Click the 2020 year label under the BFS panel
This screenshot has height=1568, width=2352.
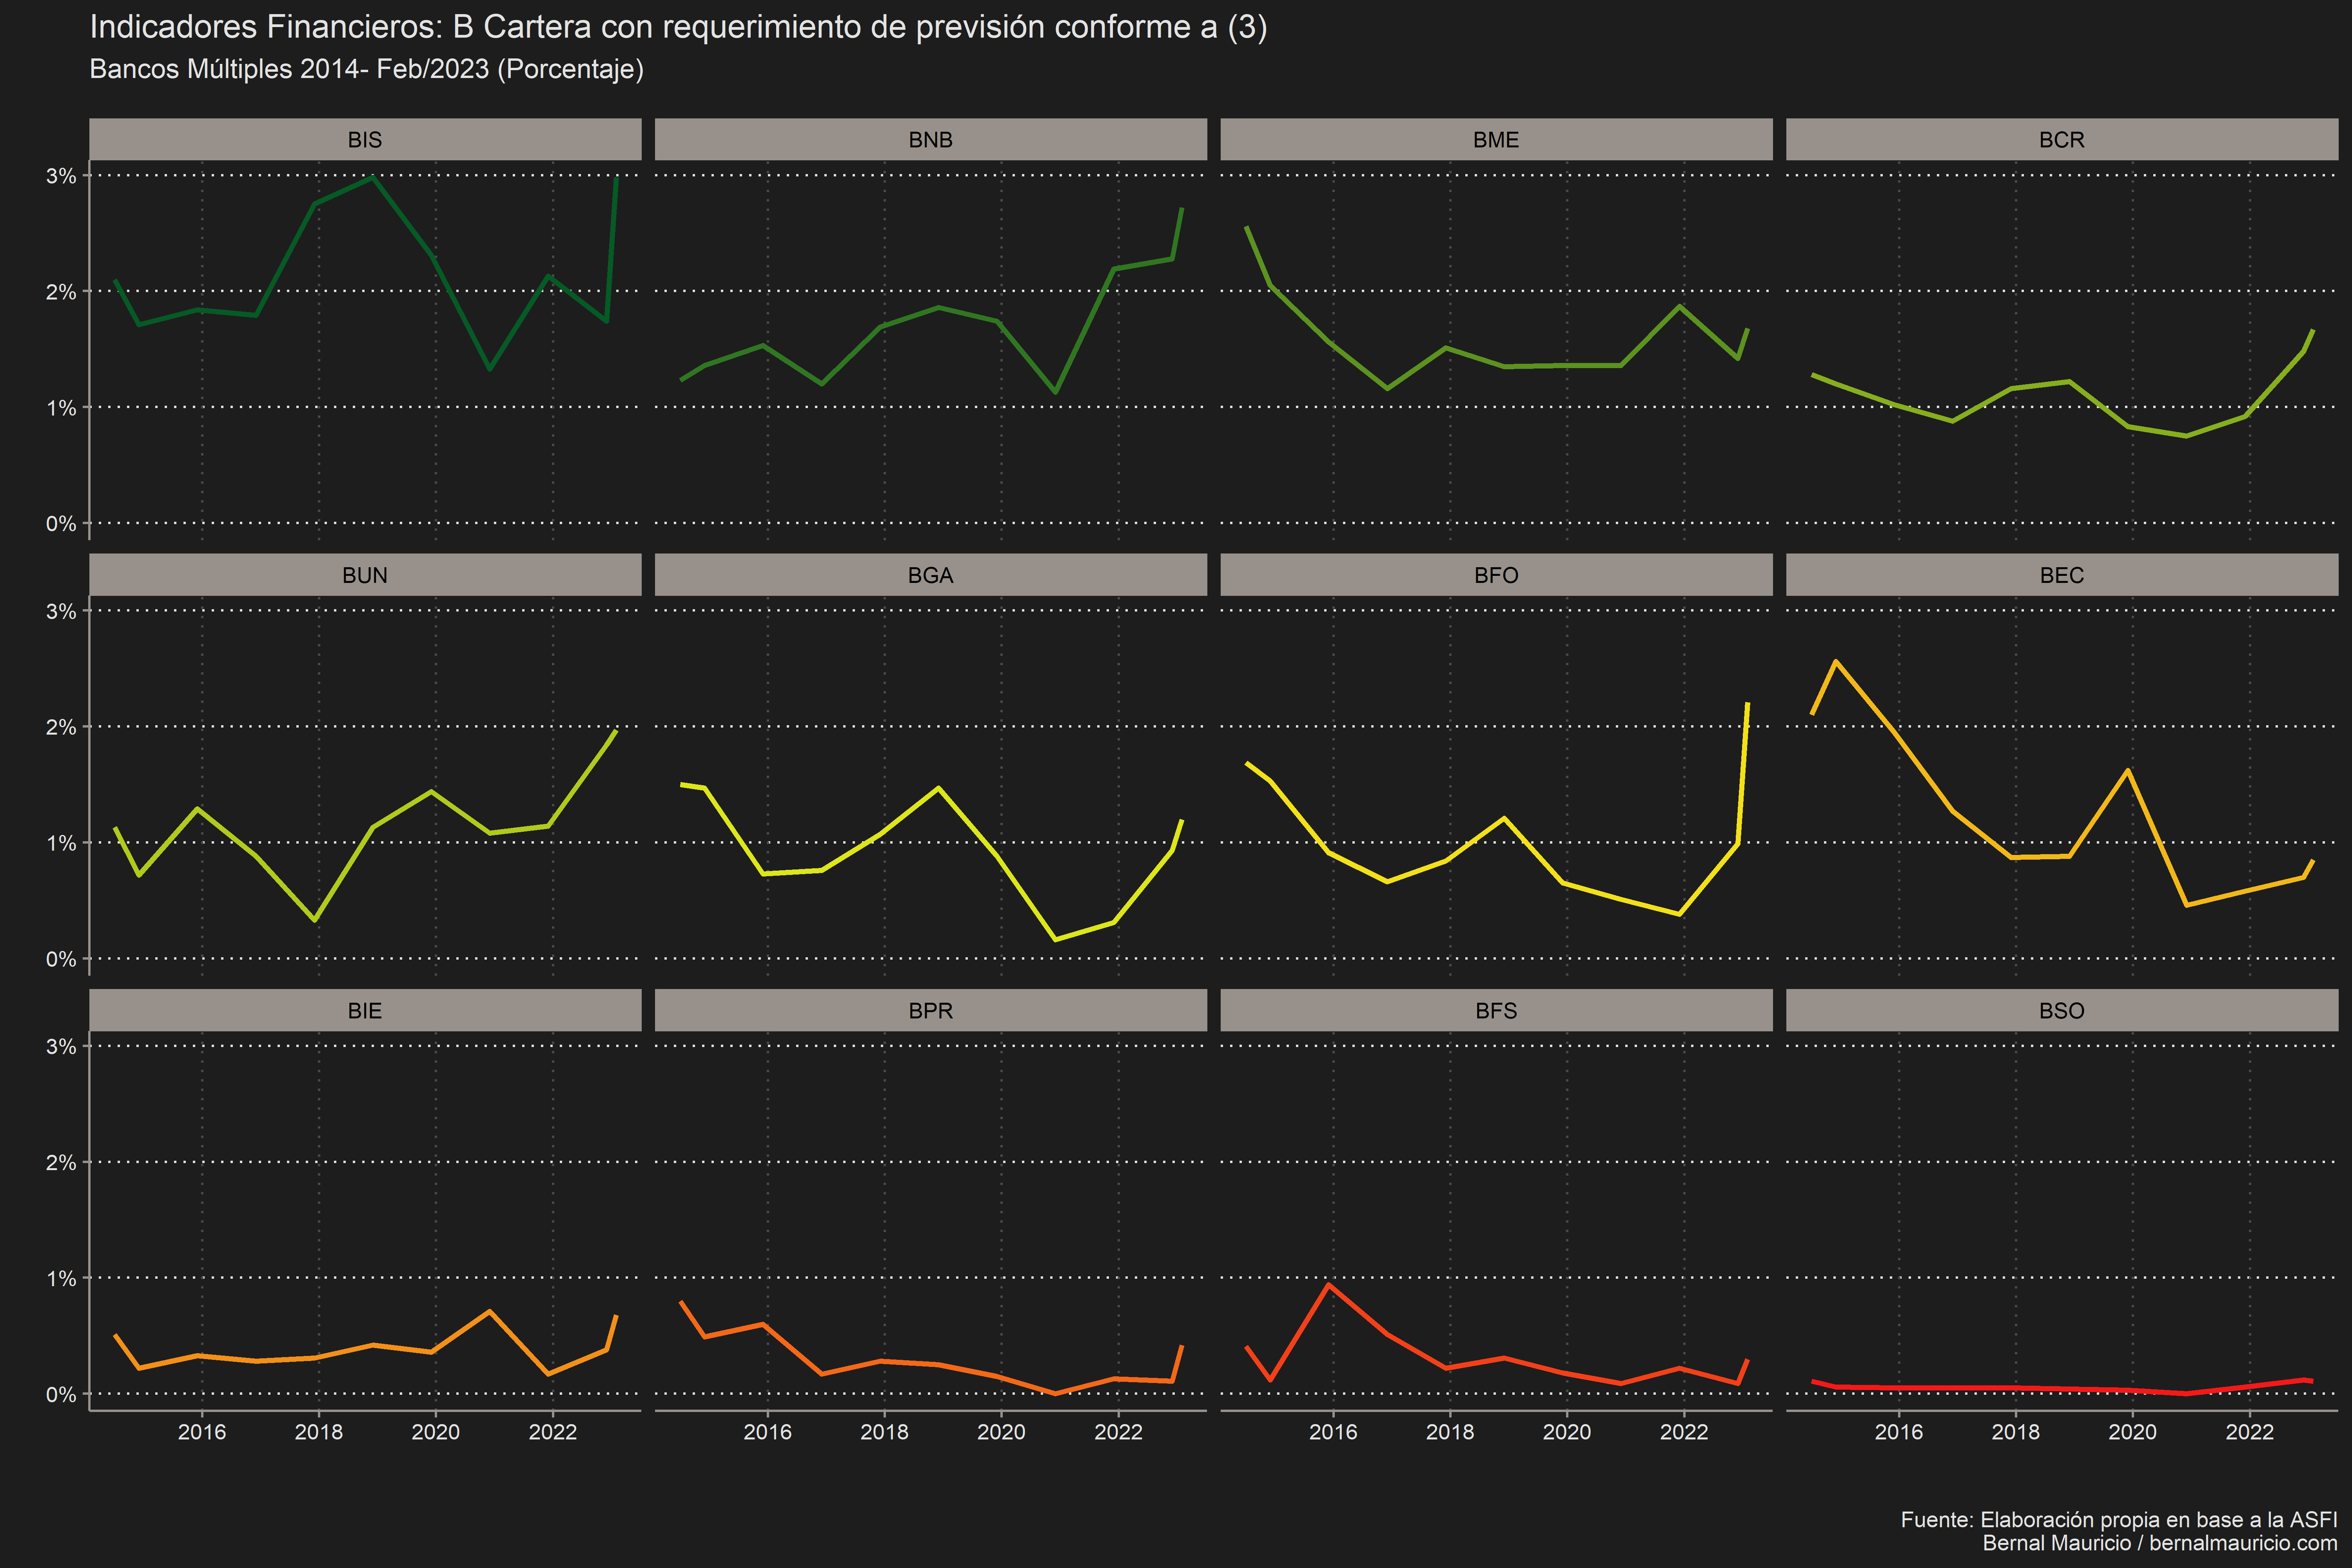click(x=1567, y=1432)
